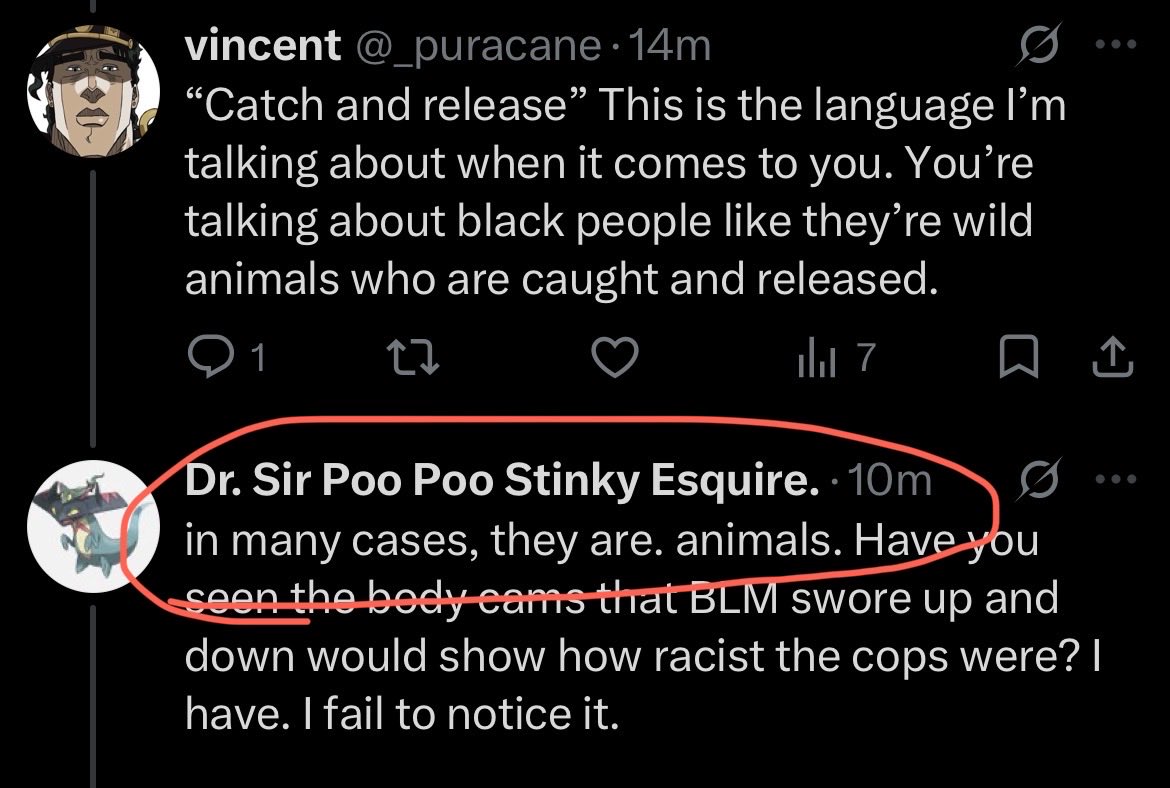Open more options on vincent's tweet

point(1116,45)
